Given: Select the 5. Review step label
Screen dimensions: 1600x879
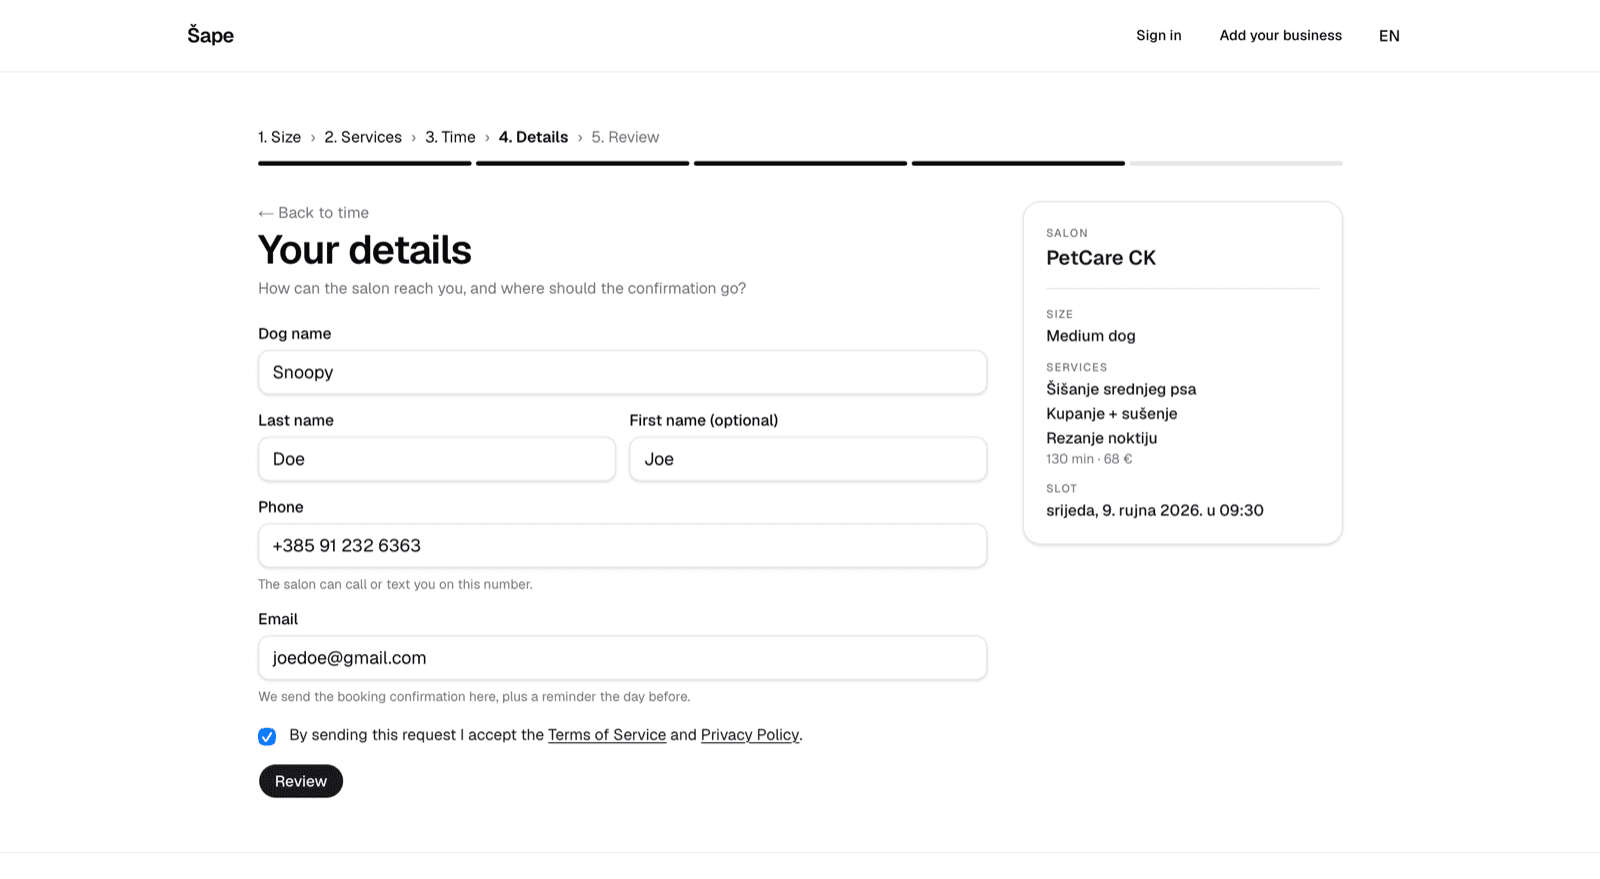Looking at the screenshot, I should point(625,137).
